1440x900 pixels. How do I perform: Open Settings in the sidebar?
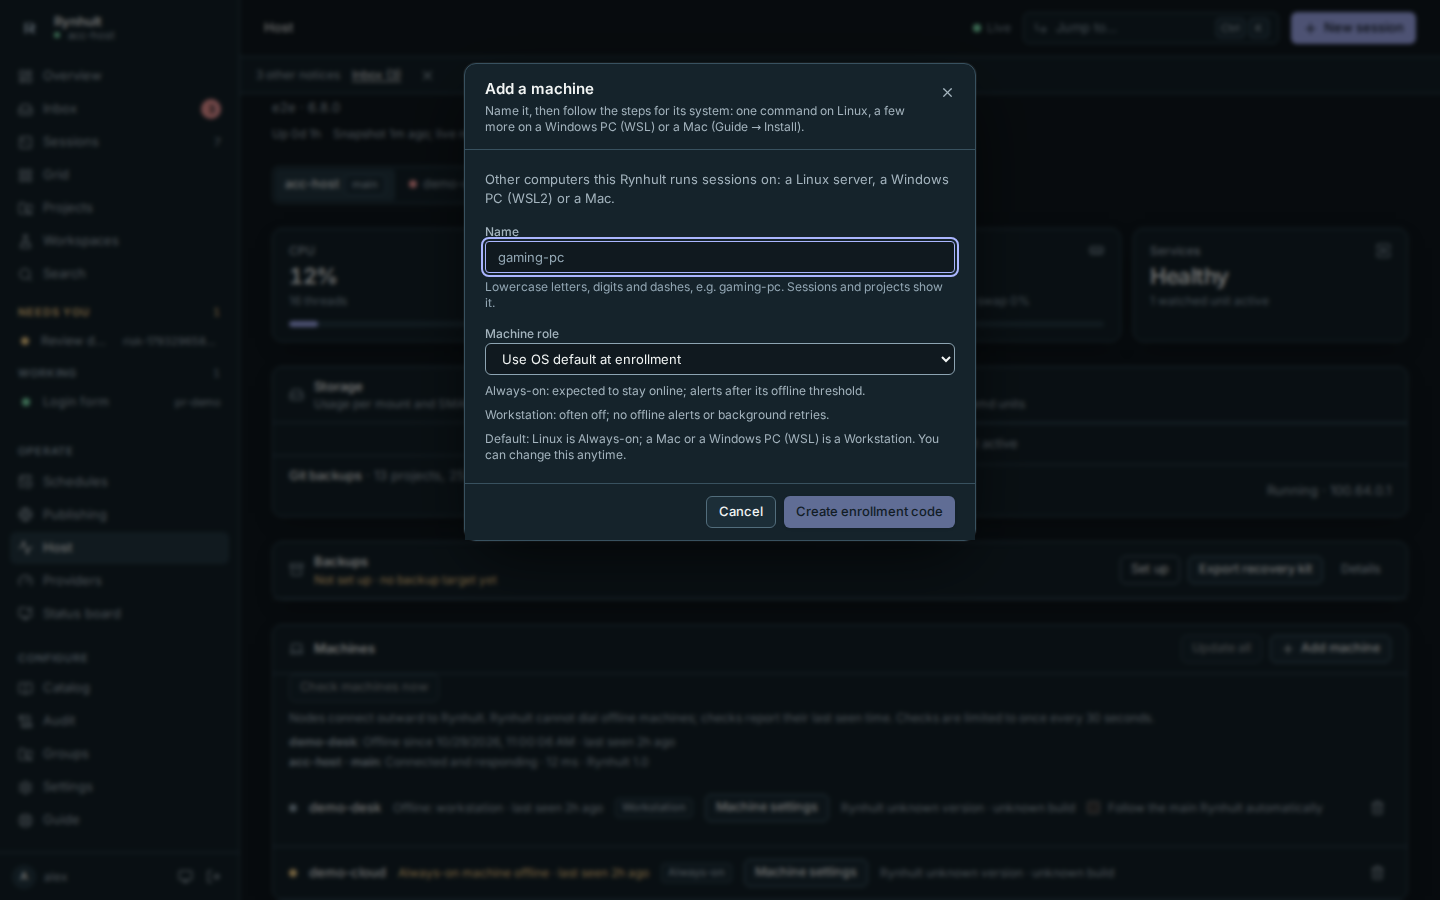point(120,787)
